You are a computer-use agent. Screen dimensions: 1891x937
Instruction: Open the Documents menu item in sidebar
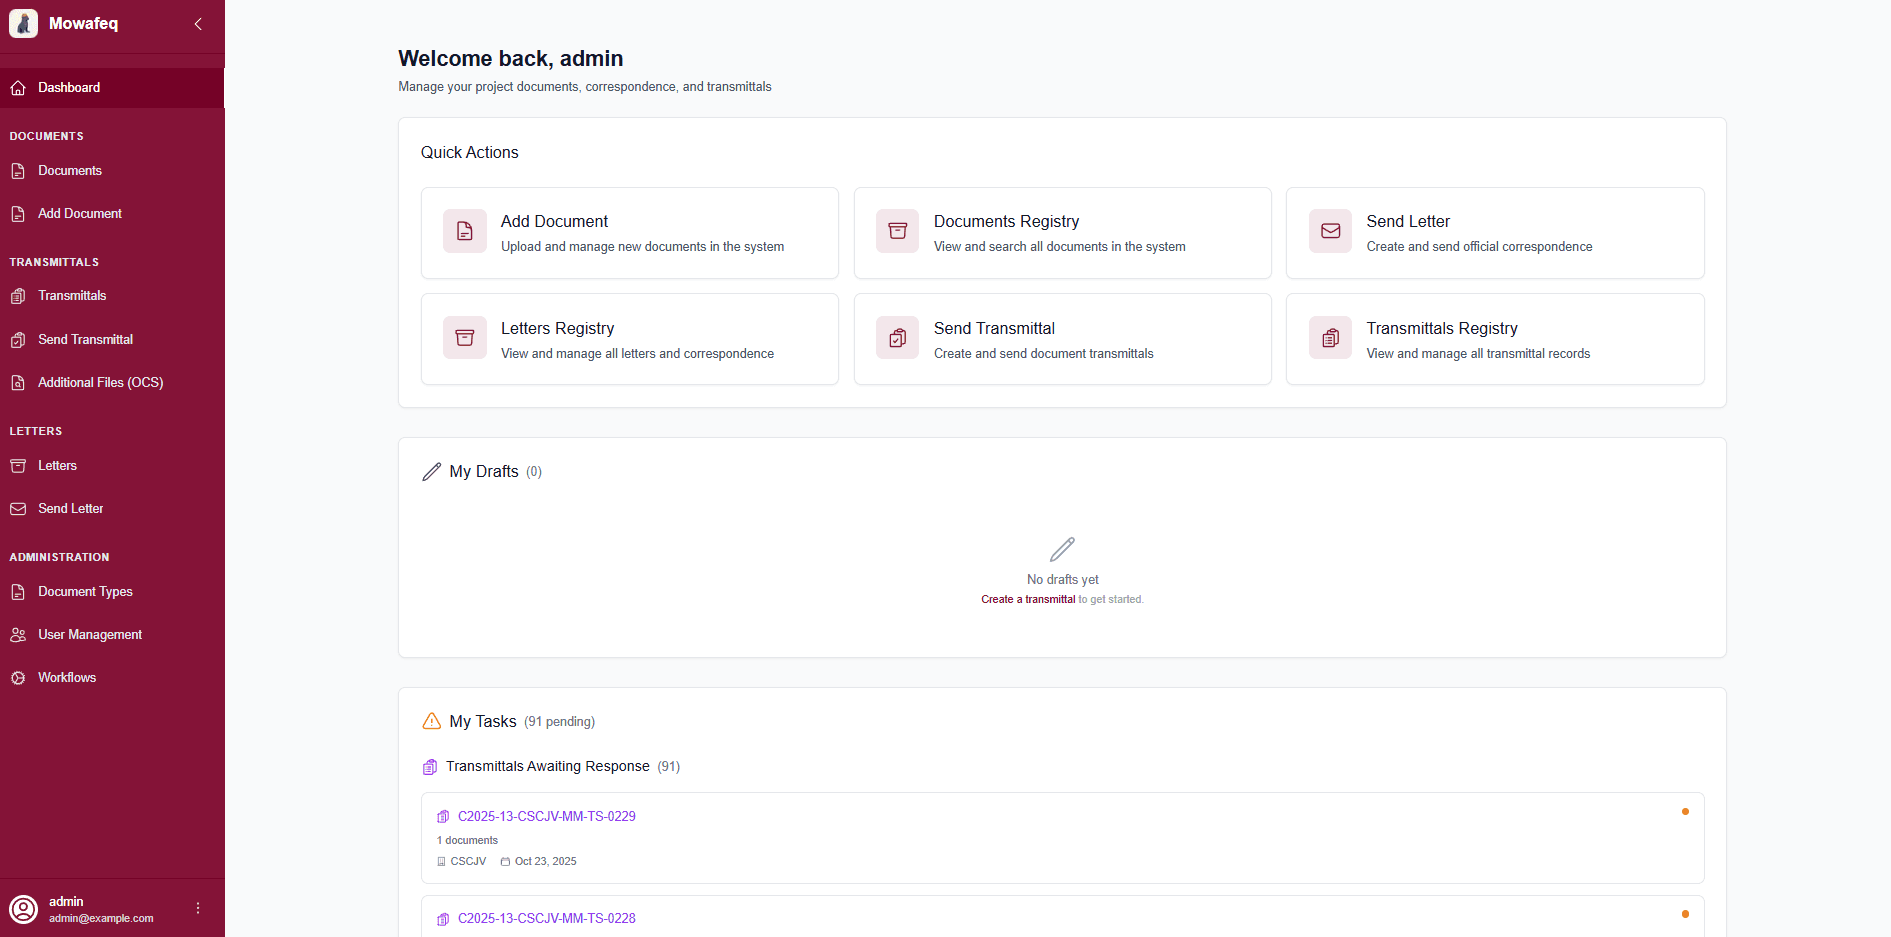point(69,171)
